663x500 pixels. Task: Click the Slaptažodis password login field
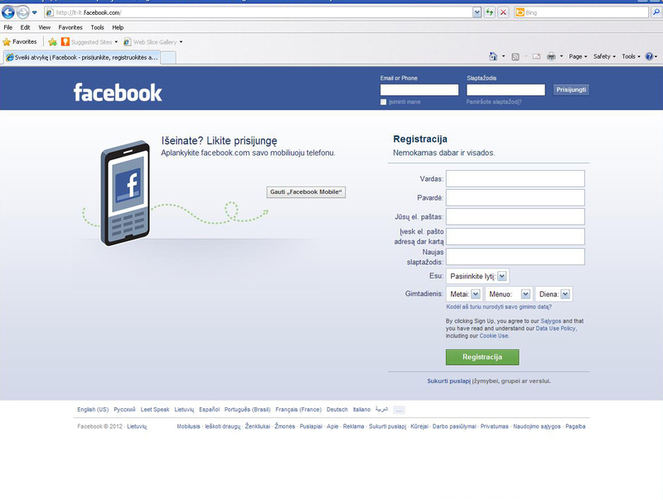tap(506, 90)
